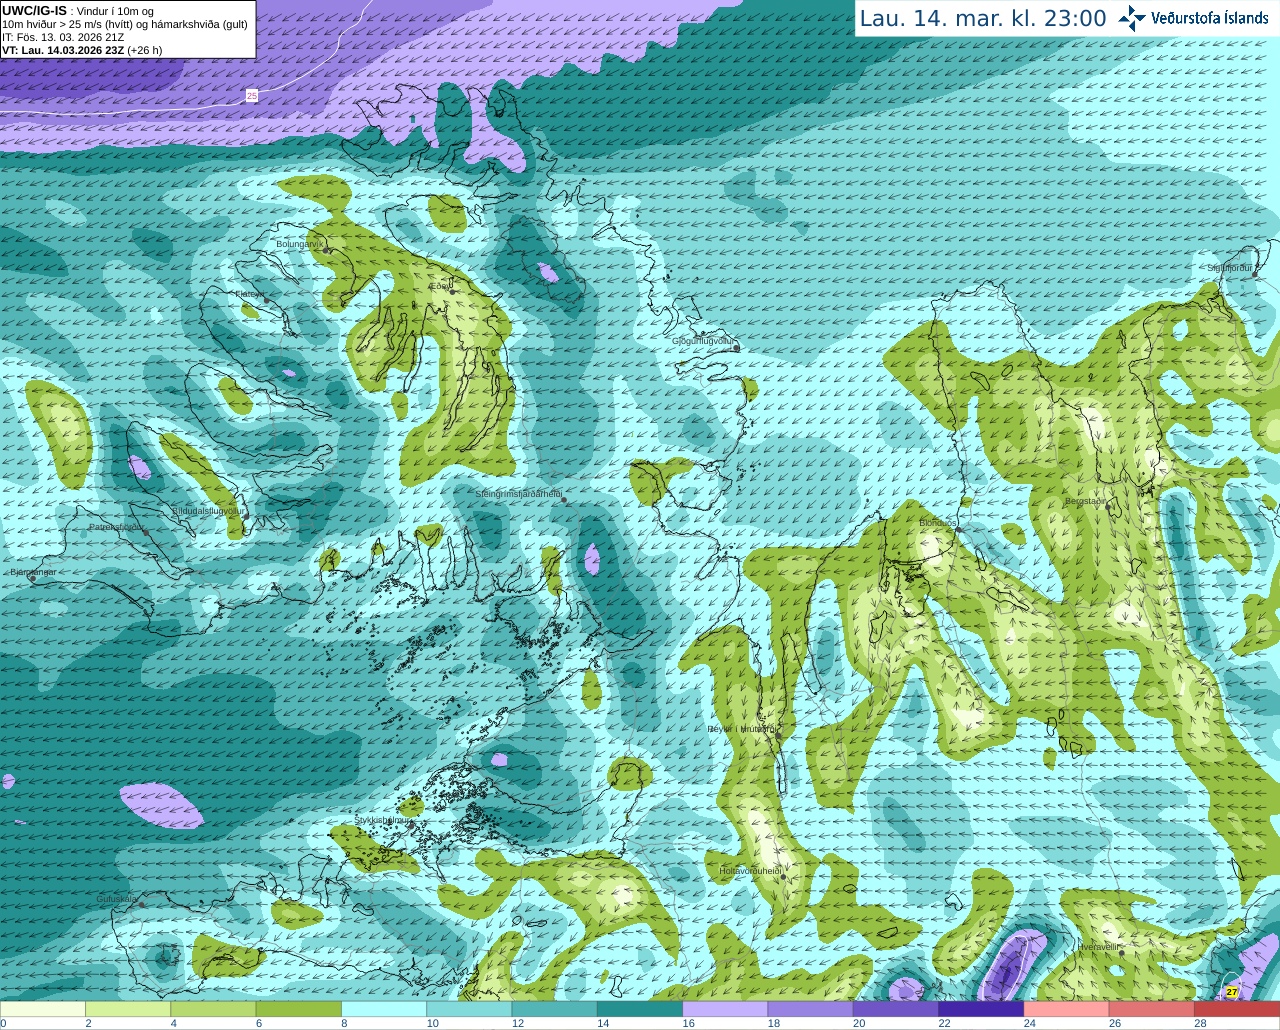
Task: Click the white 25 gust contour label
Action: [252, 95]
